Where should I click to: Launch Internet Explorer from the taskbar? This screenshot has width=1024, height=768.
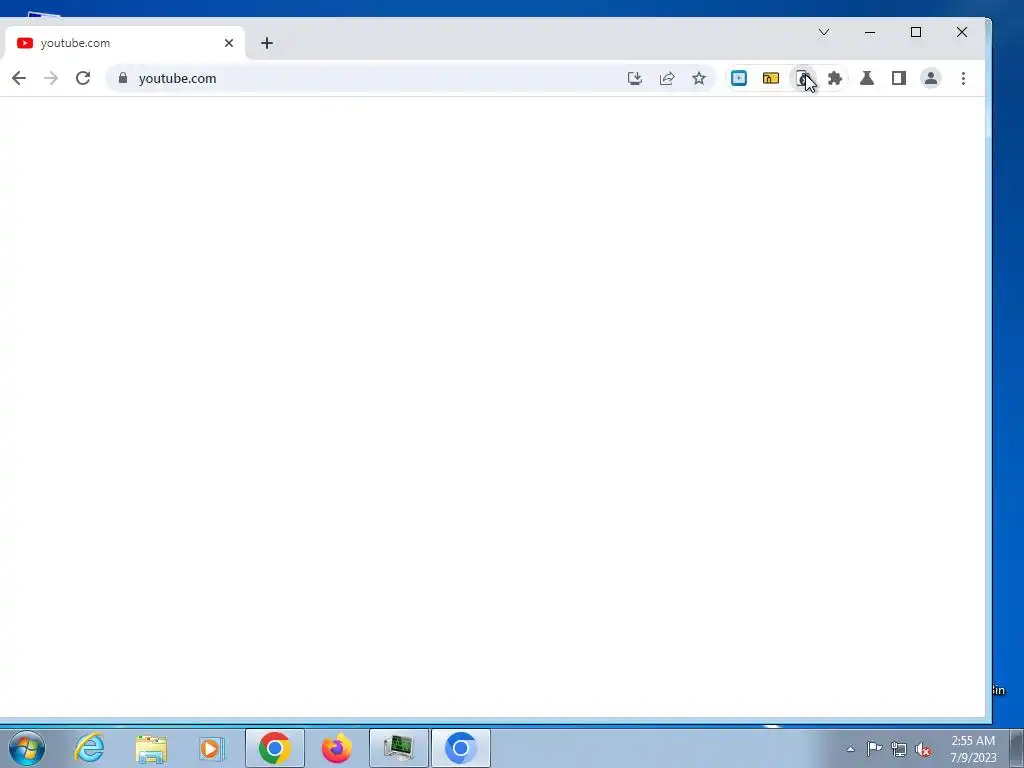point(89,748)
